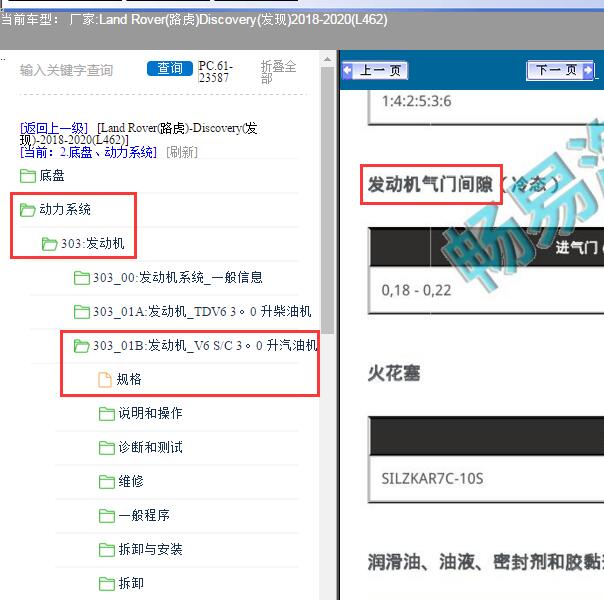This screenshot has height=600, width=604.
Task: Expand folder icon of 一般程序
Action: [107, 515]
